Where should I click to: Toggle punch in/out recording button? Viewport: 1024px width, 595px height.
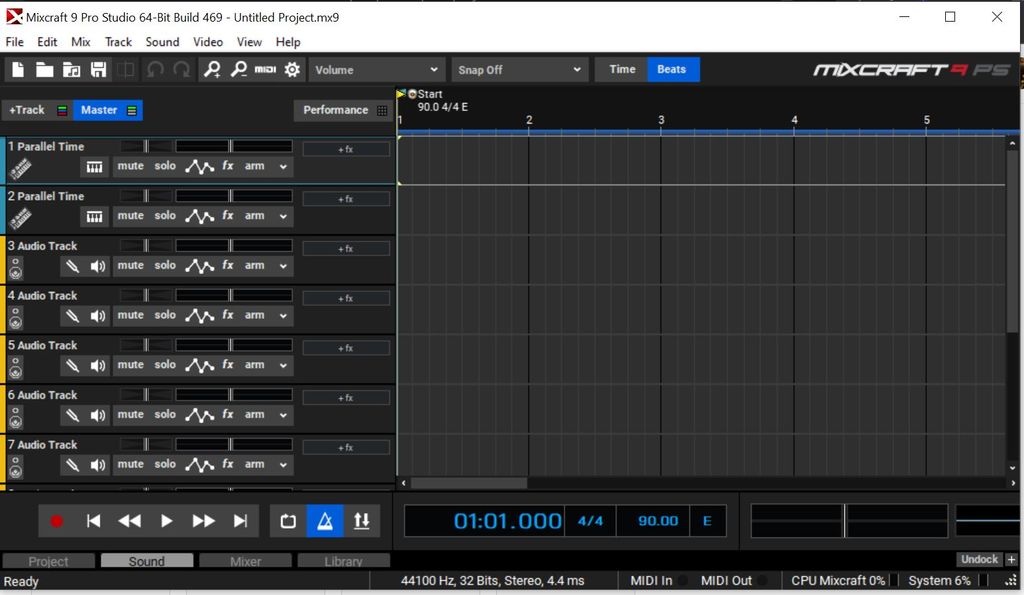[x=361, y=521]
